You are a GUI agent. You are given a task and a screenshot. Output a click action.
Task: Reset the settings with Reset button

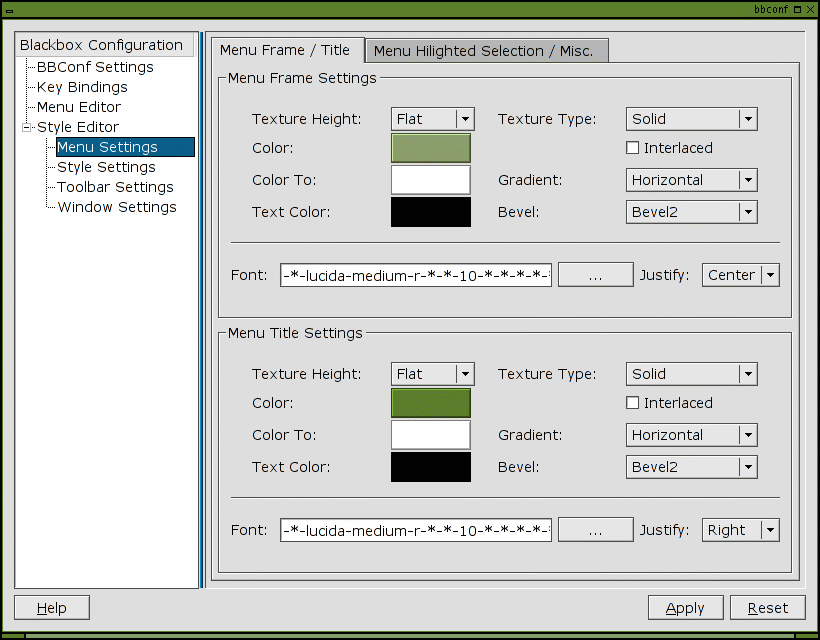click(x=768, y=608)
